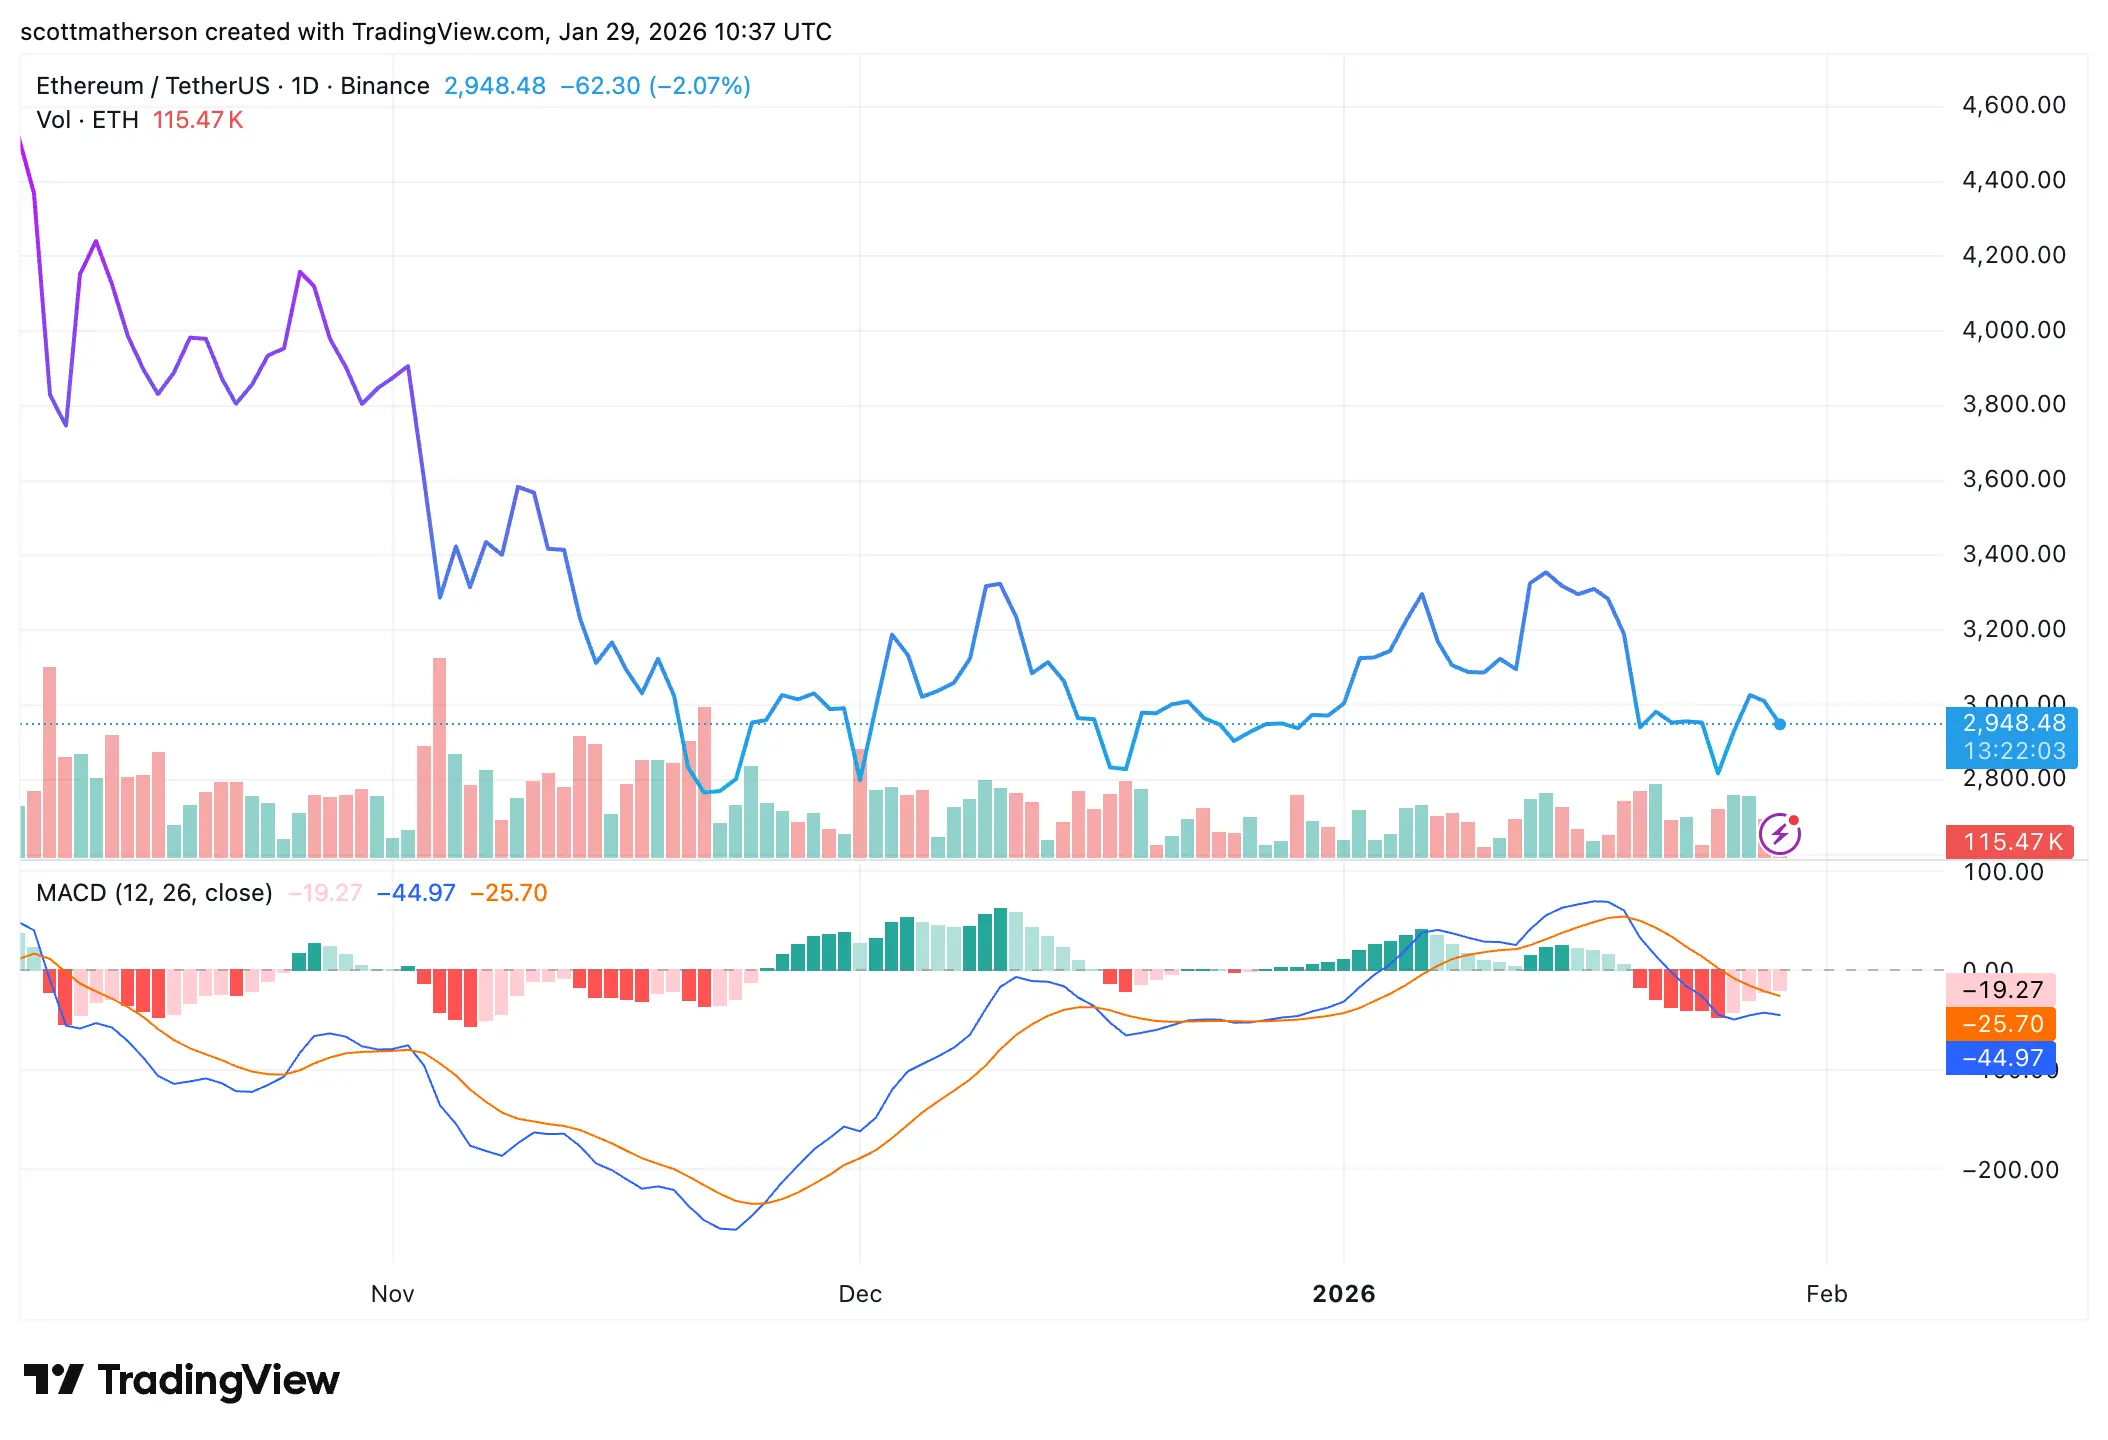This screenshot has width=2108, height=1440.
Task: Click the red 115.47 K volume axis label
Action: pyautogui.click(x=2012, y=842)
